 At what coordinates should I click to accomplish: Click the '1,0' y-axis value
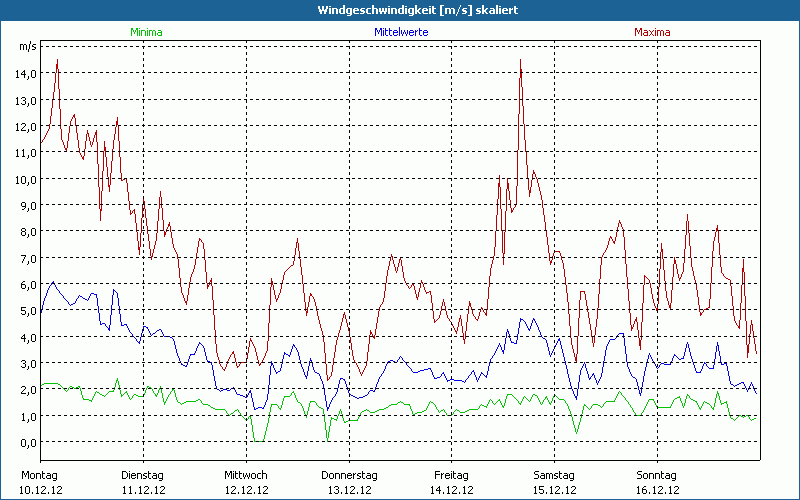(28, 417)
